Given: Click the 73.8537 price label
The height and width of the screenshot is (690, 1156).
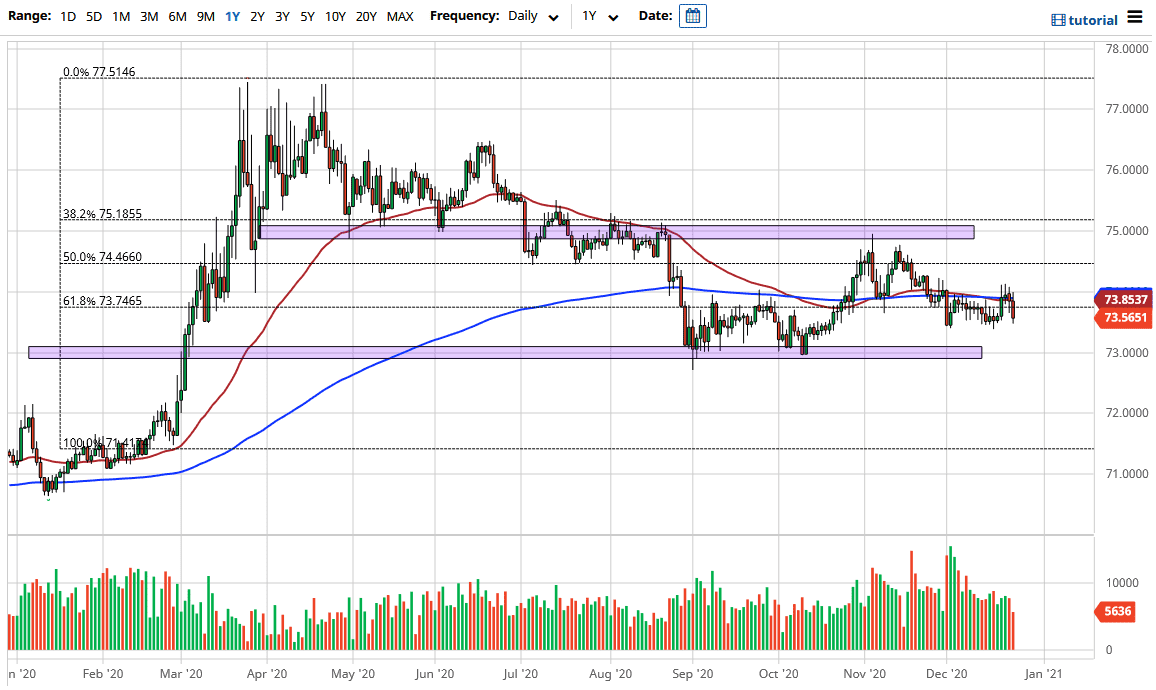Looking at the screenshot, I should point(1127,299).
